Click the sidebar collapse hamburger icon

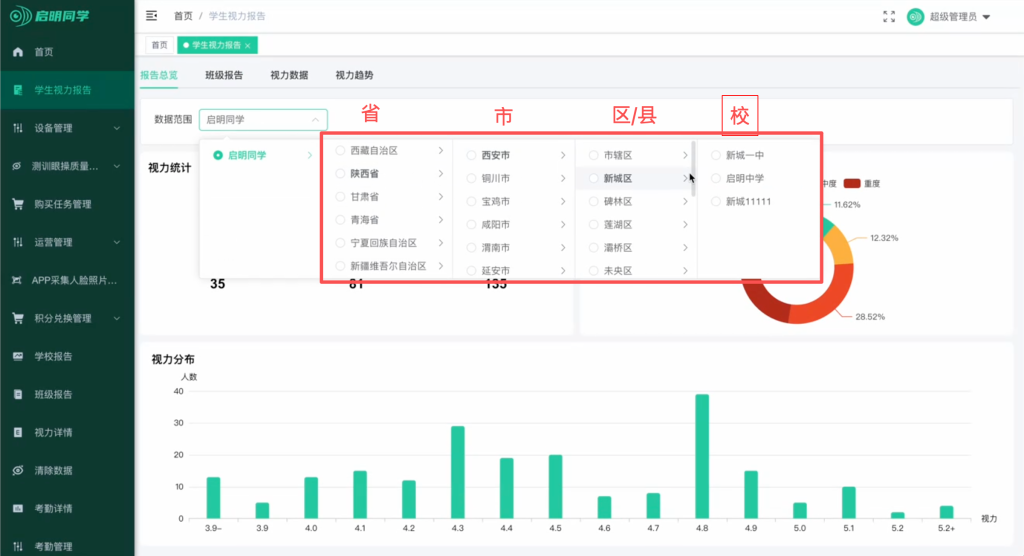coord(152,16)
